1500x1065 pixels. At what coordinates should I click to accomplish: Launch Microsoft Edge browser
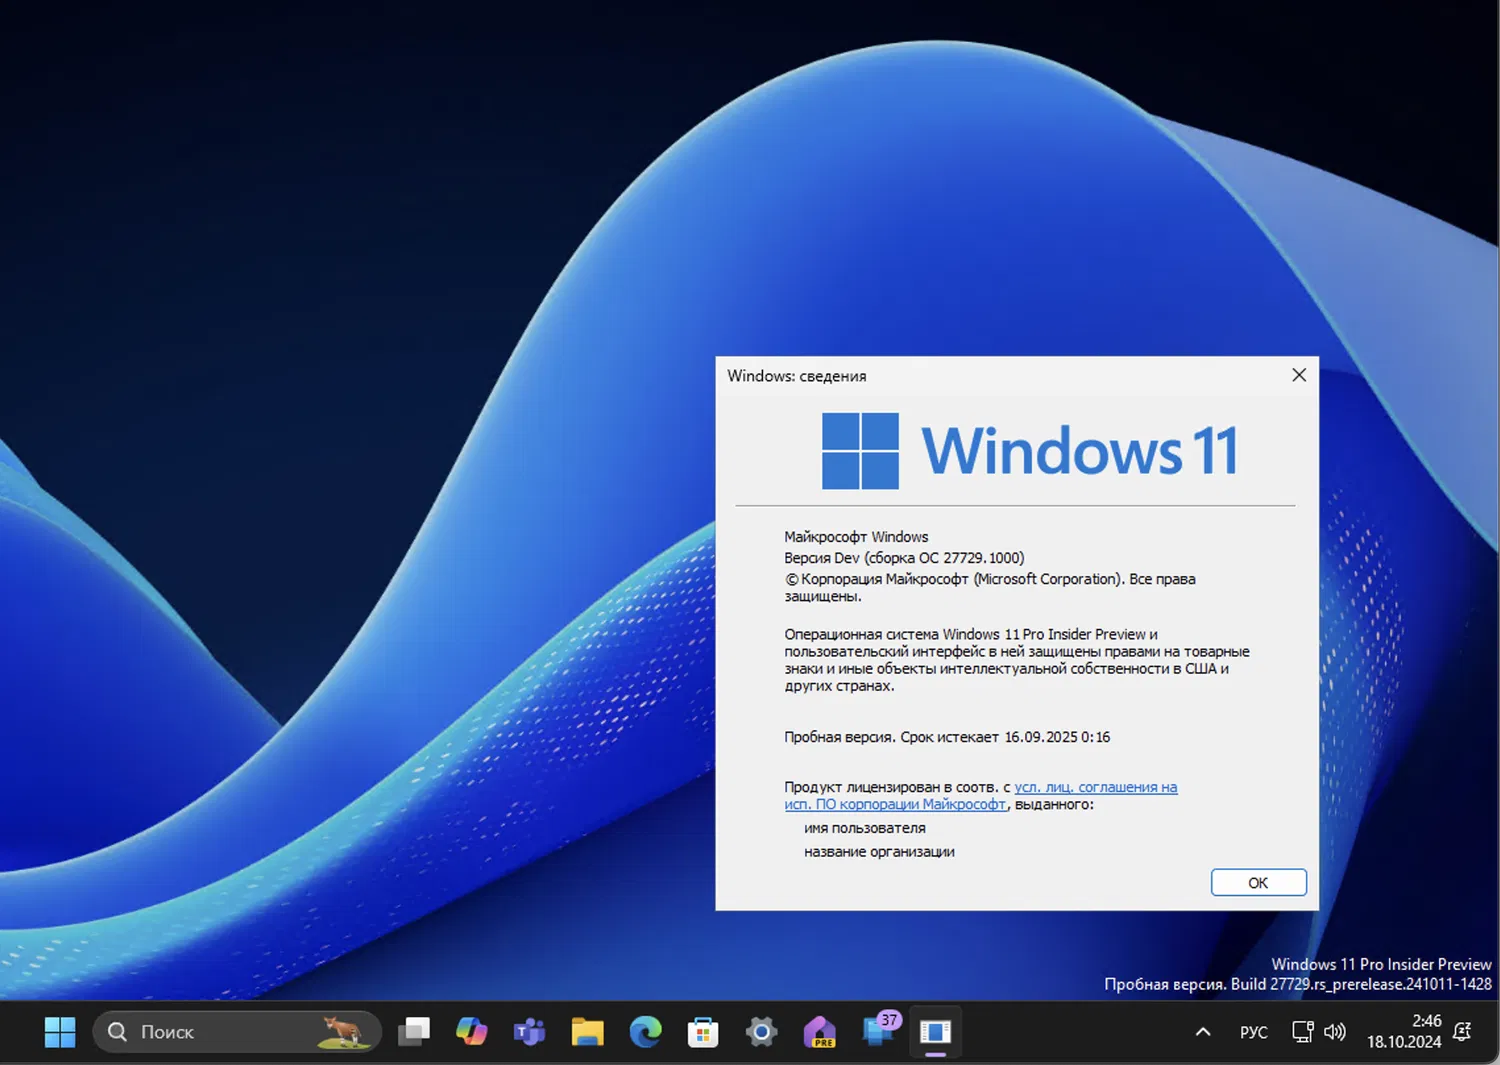646,1031
